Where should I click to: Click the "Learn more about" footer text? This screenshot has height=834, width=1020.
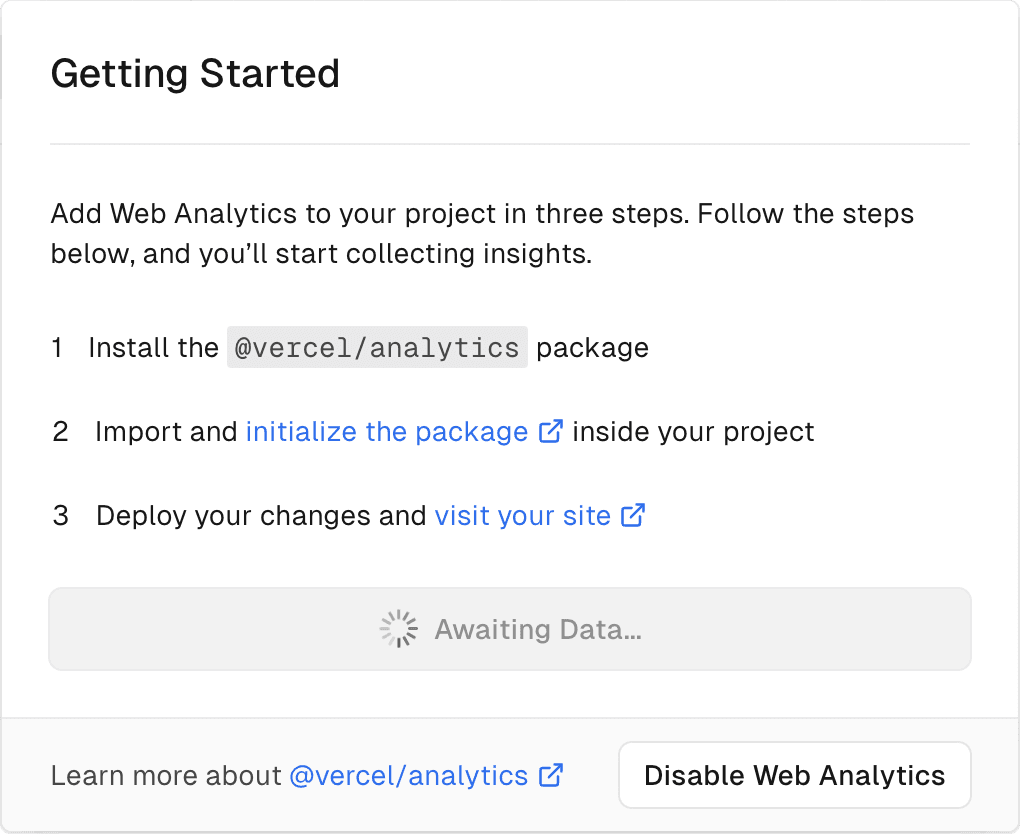click(x=165, y=775)
